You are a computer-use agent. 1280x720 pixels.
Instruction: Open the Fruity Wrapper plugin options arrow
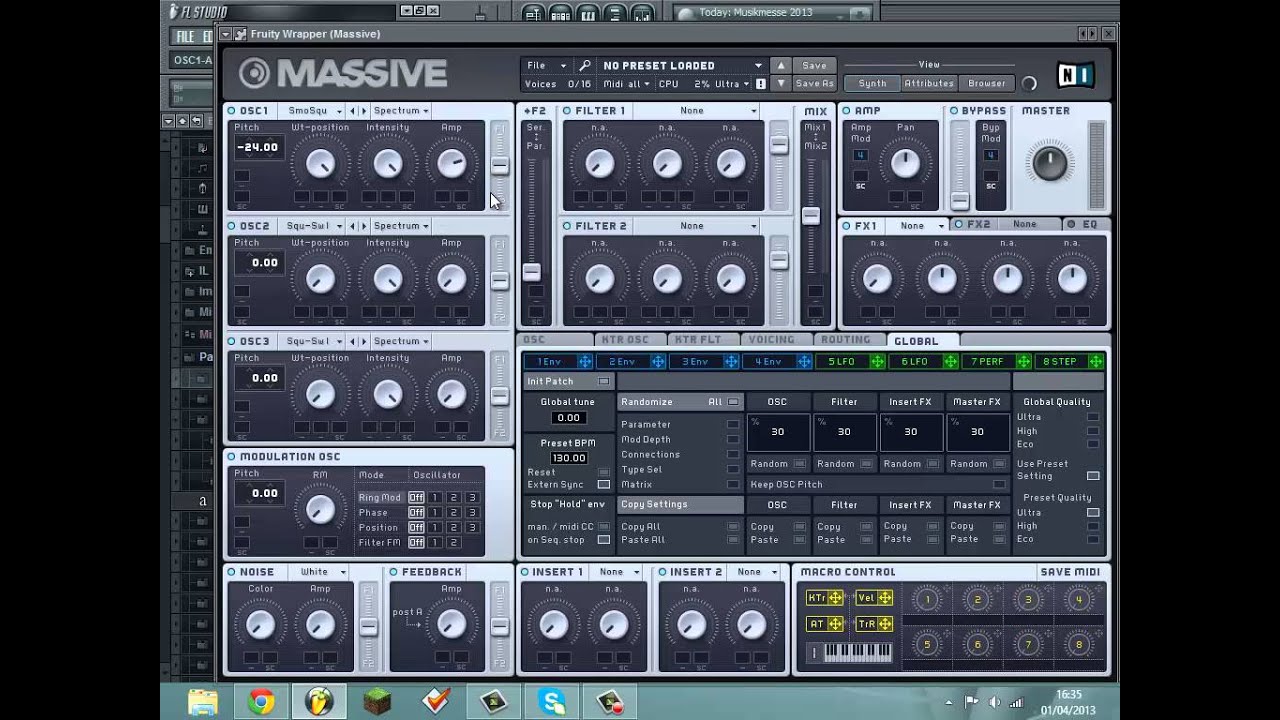(x=227, y=34)
